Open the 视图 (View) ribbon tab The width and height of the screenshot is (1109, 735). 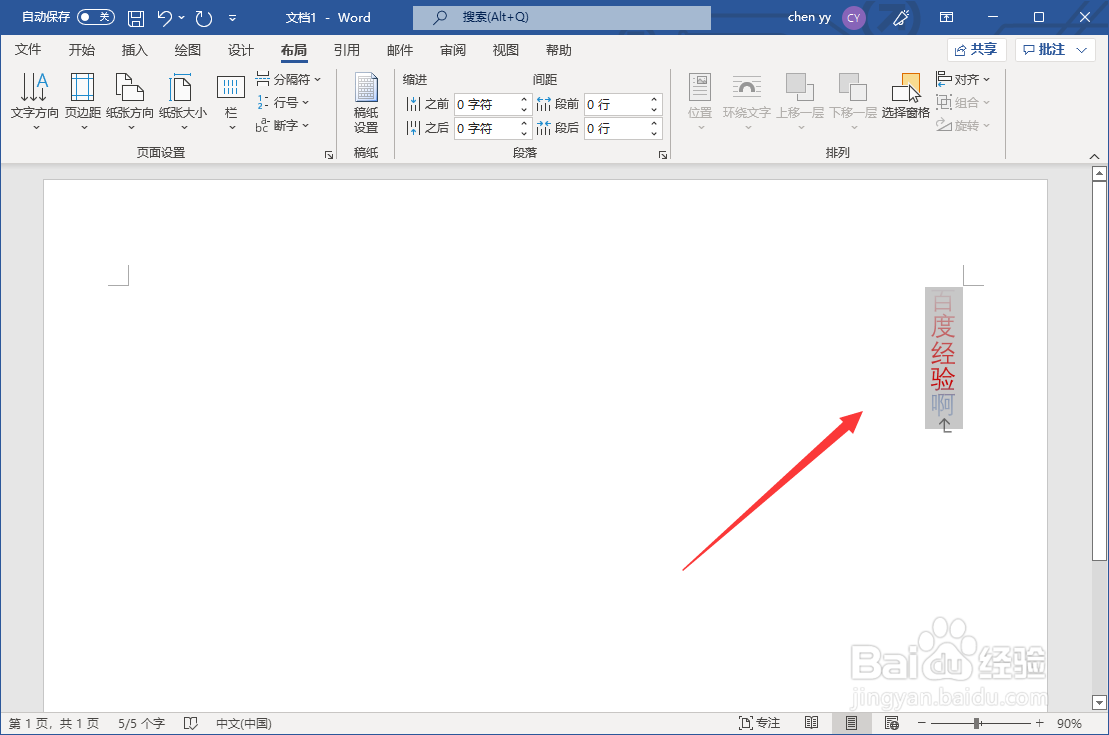click(x=505, y=49)
